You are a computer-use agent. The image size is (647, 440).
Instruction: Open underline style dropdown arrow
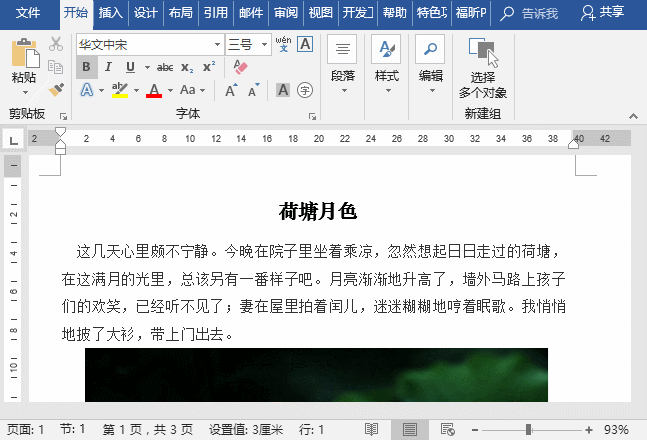click(x=147, y=67)
